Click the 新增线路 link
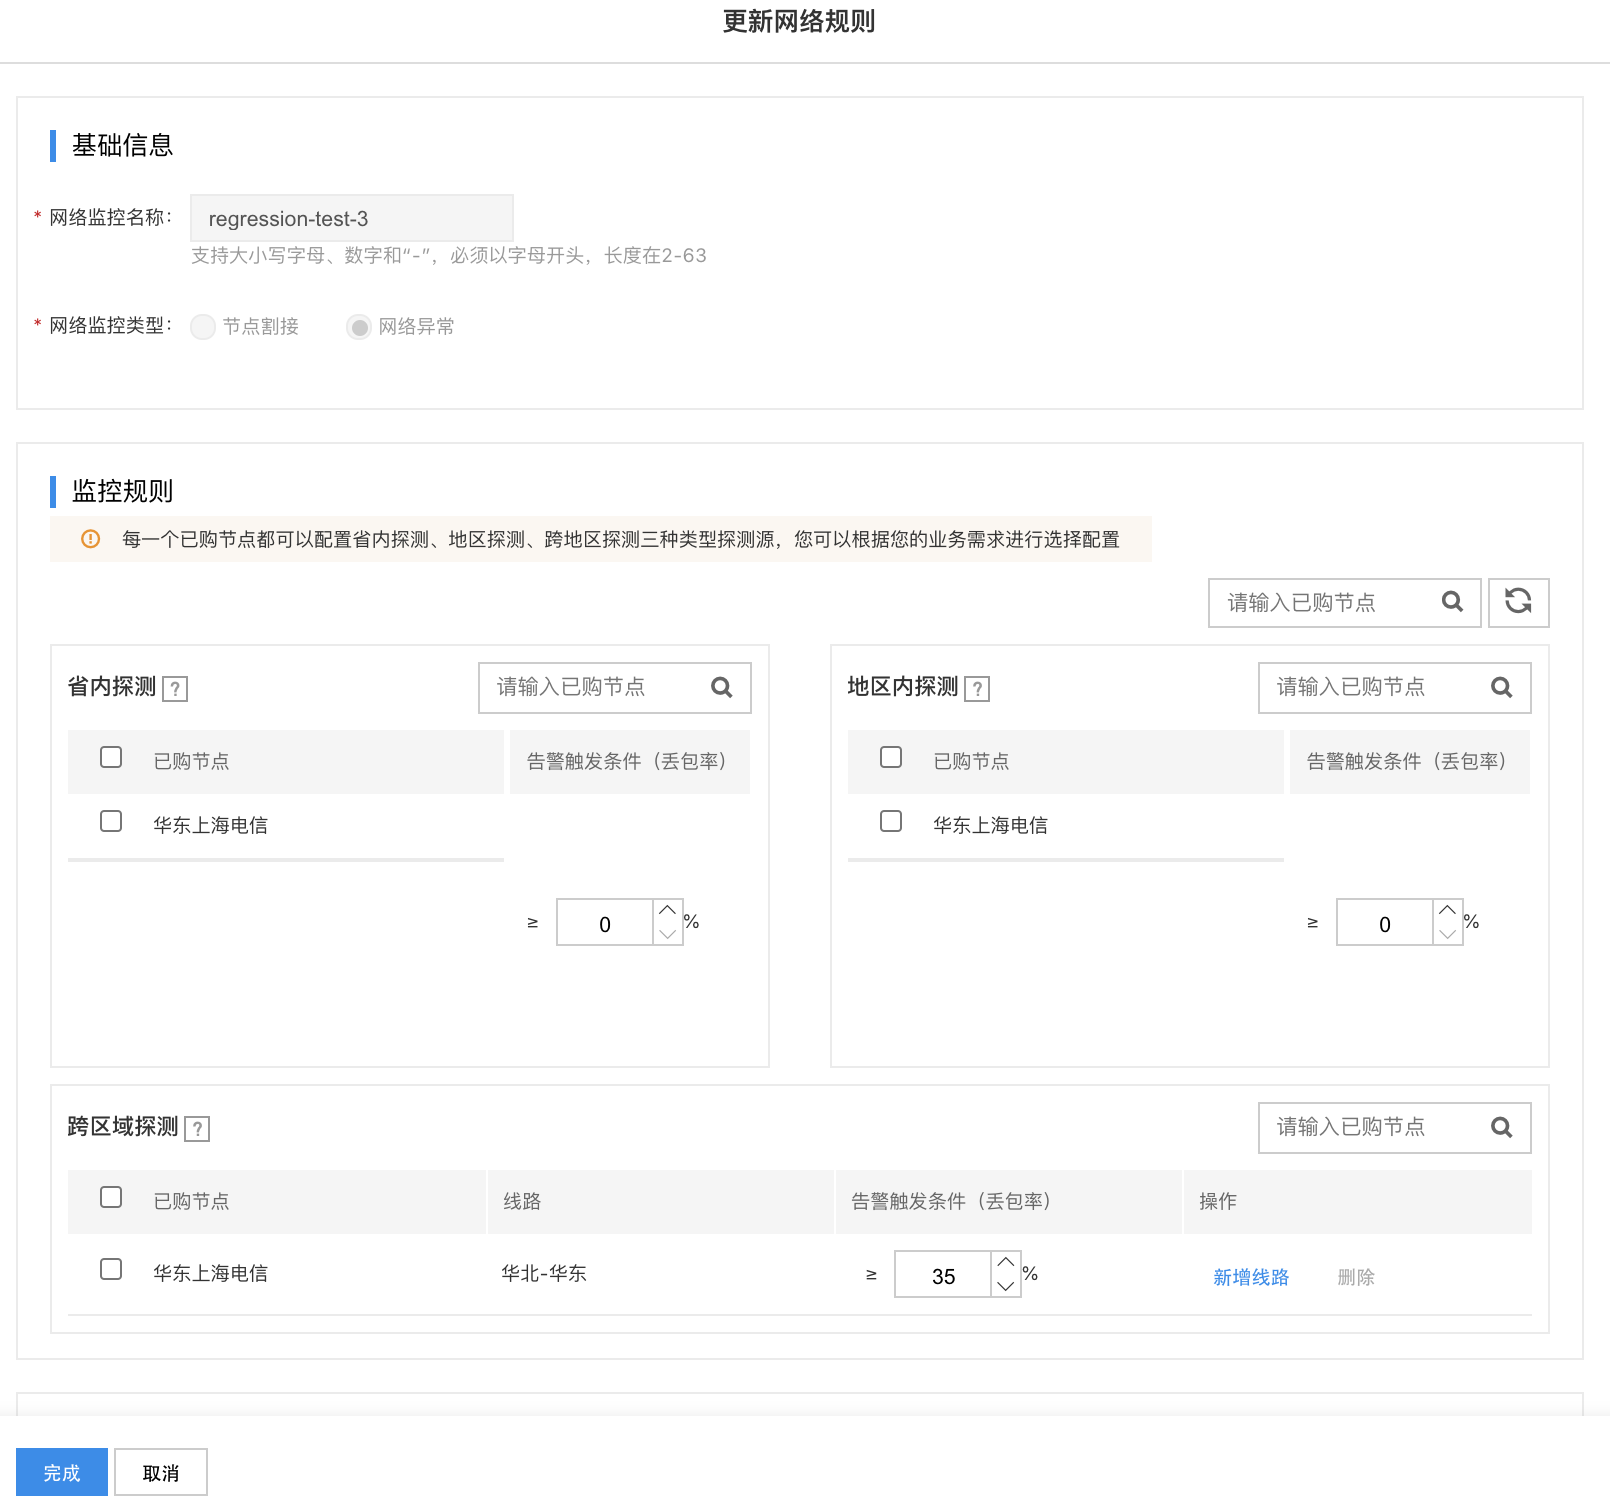Viewport: 1610px width, 1512px height. pyautogui.click(x=1251, y=1277)
